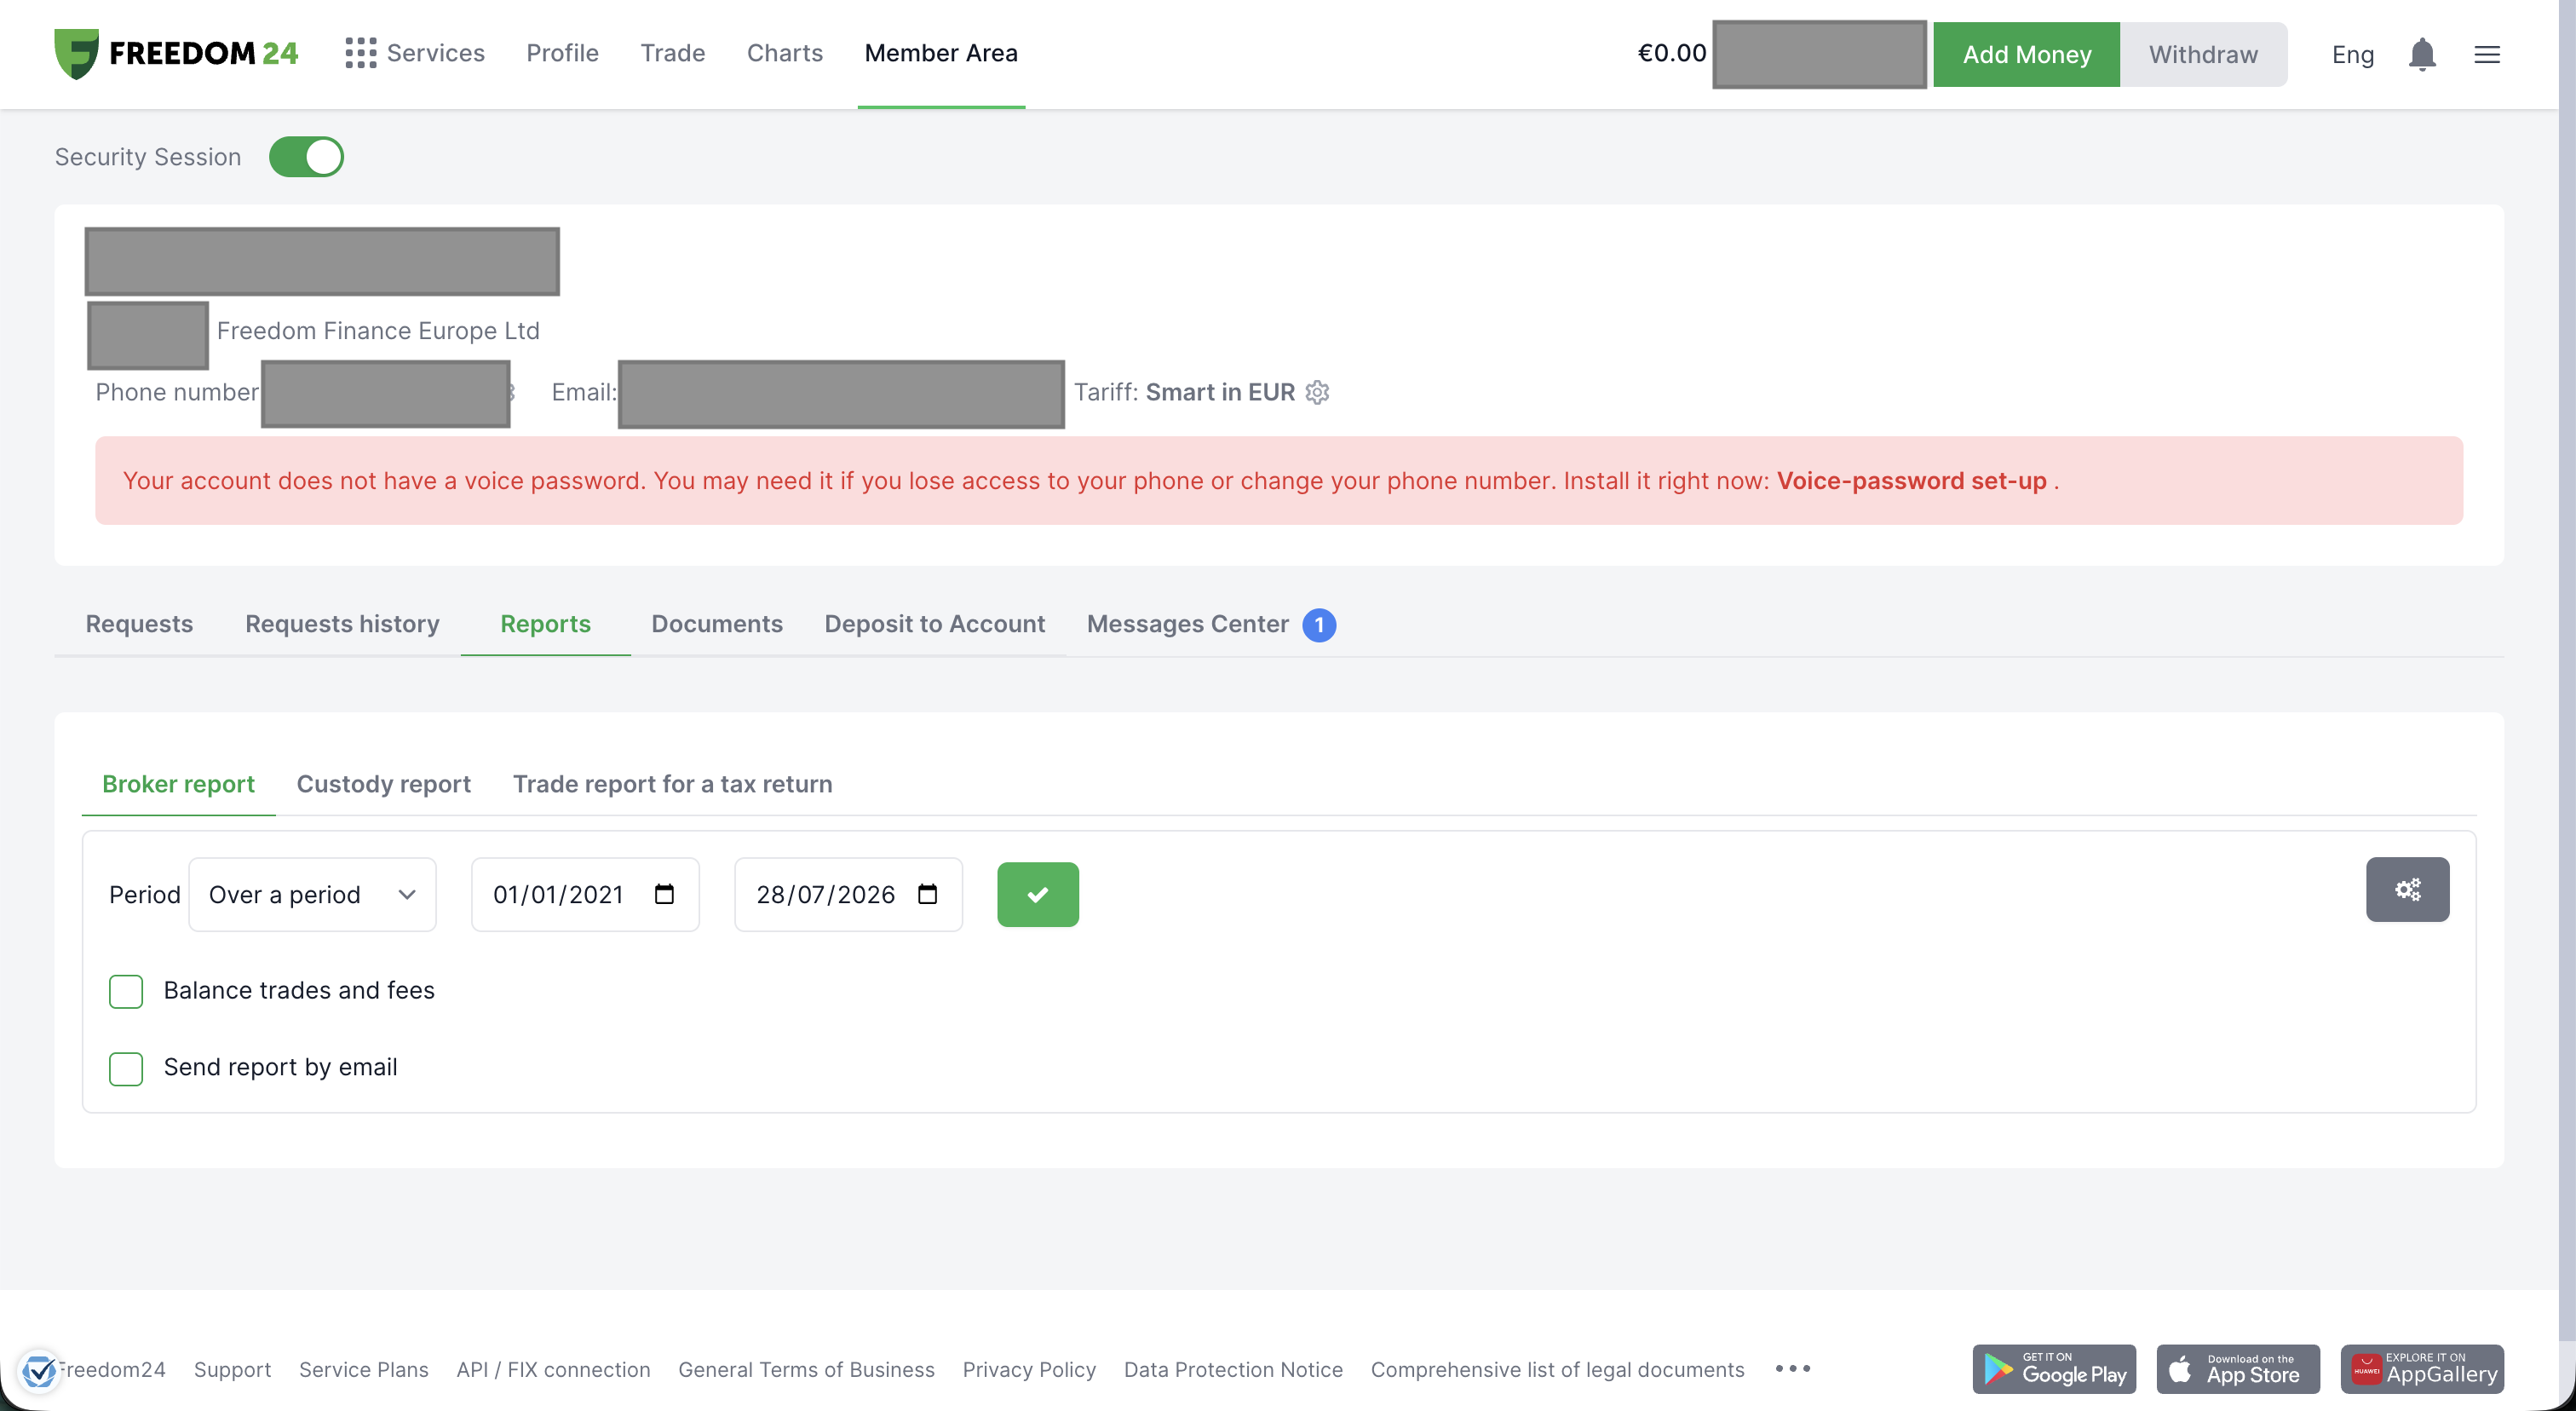Screen dimensions: 2576x1411
Task: Open Huawei AppGallery badge
Action: point(2422,1369)
